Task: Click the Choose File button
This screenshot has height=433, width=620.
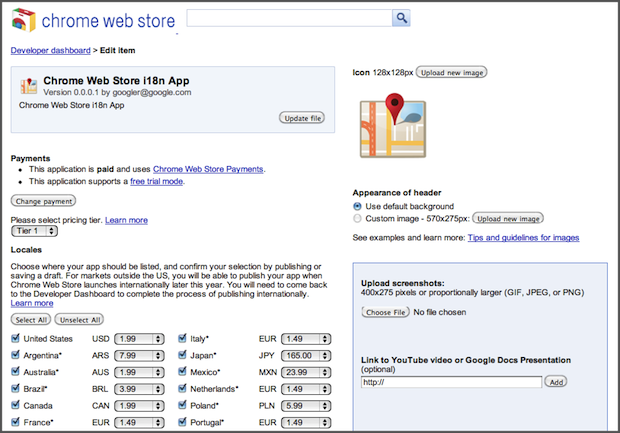Action: click(x=386, y=312)
